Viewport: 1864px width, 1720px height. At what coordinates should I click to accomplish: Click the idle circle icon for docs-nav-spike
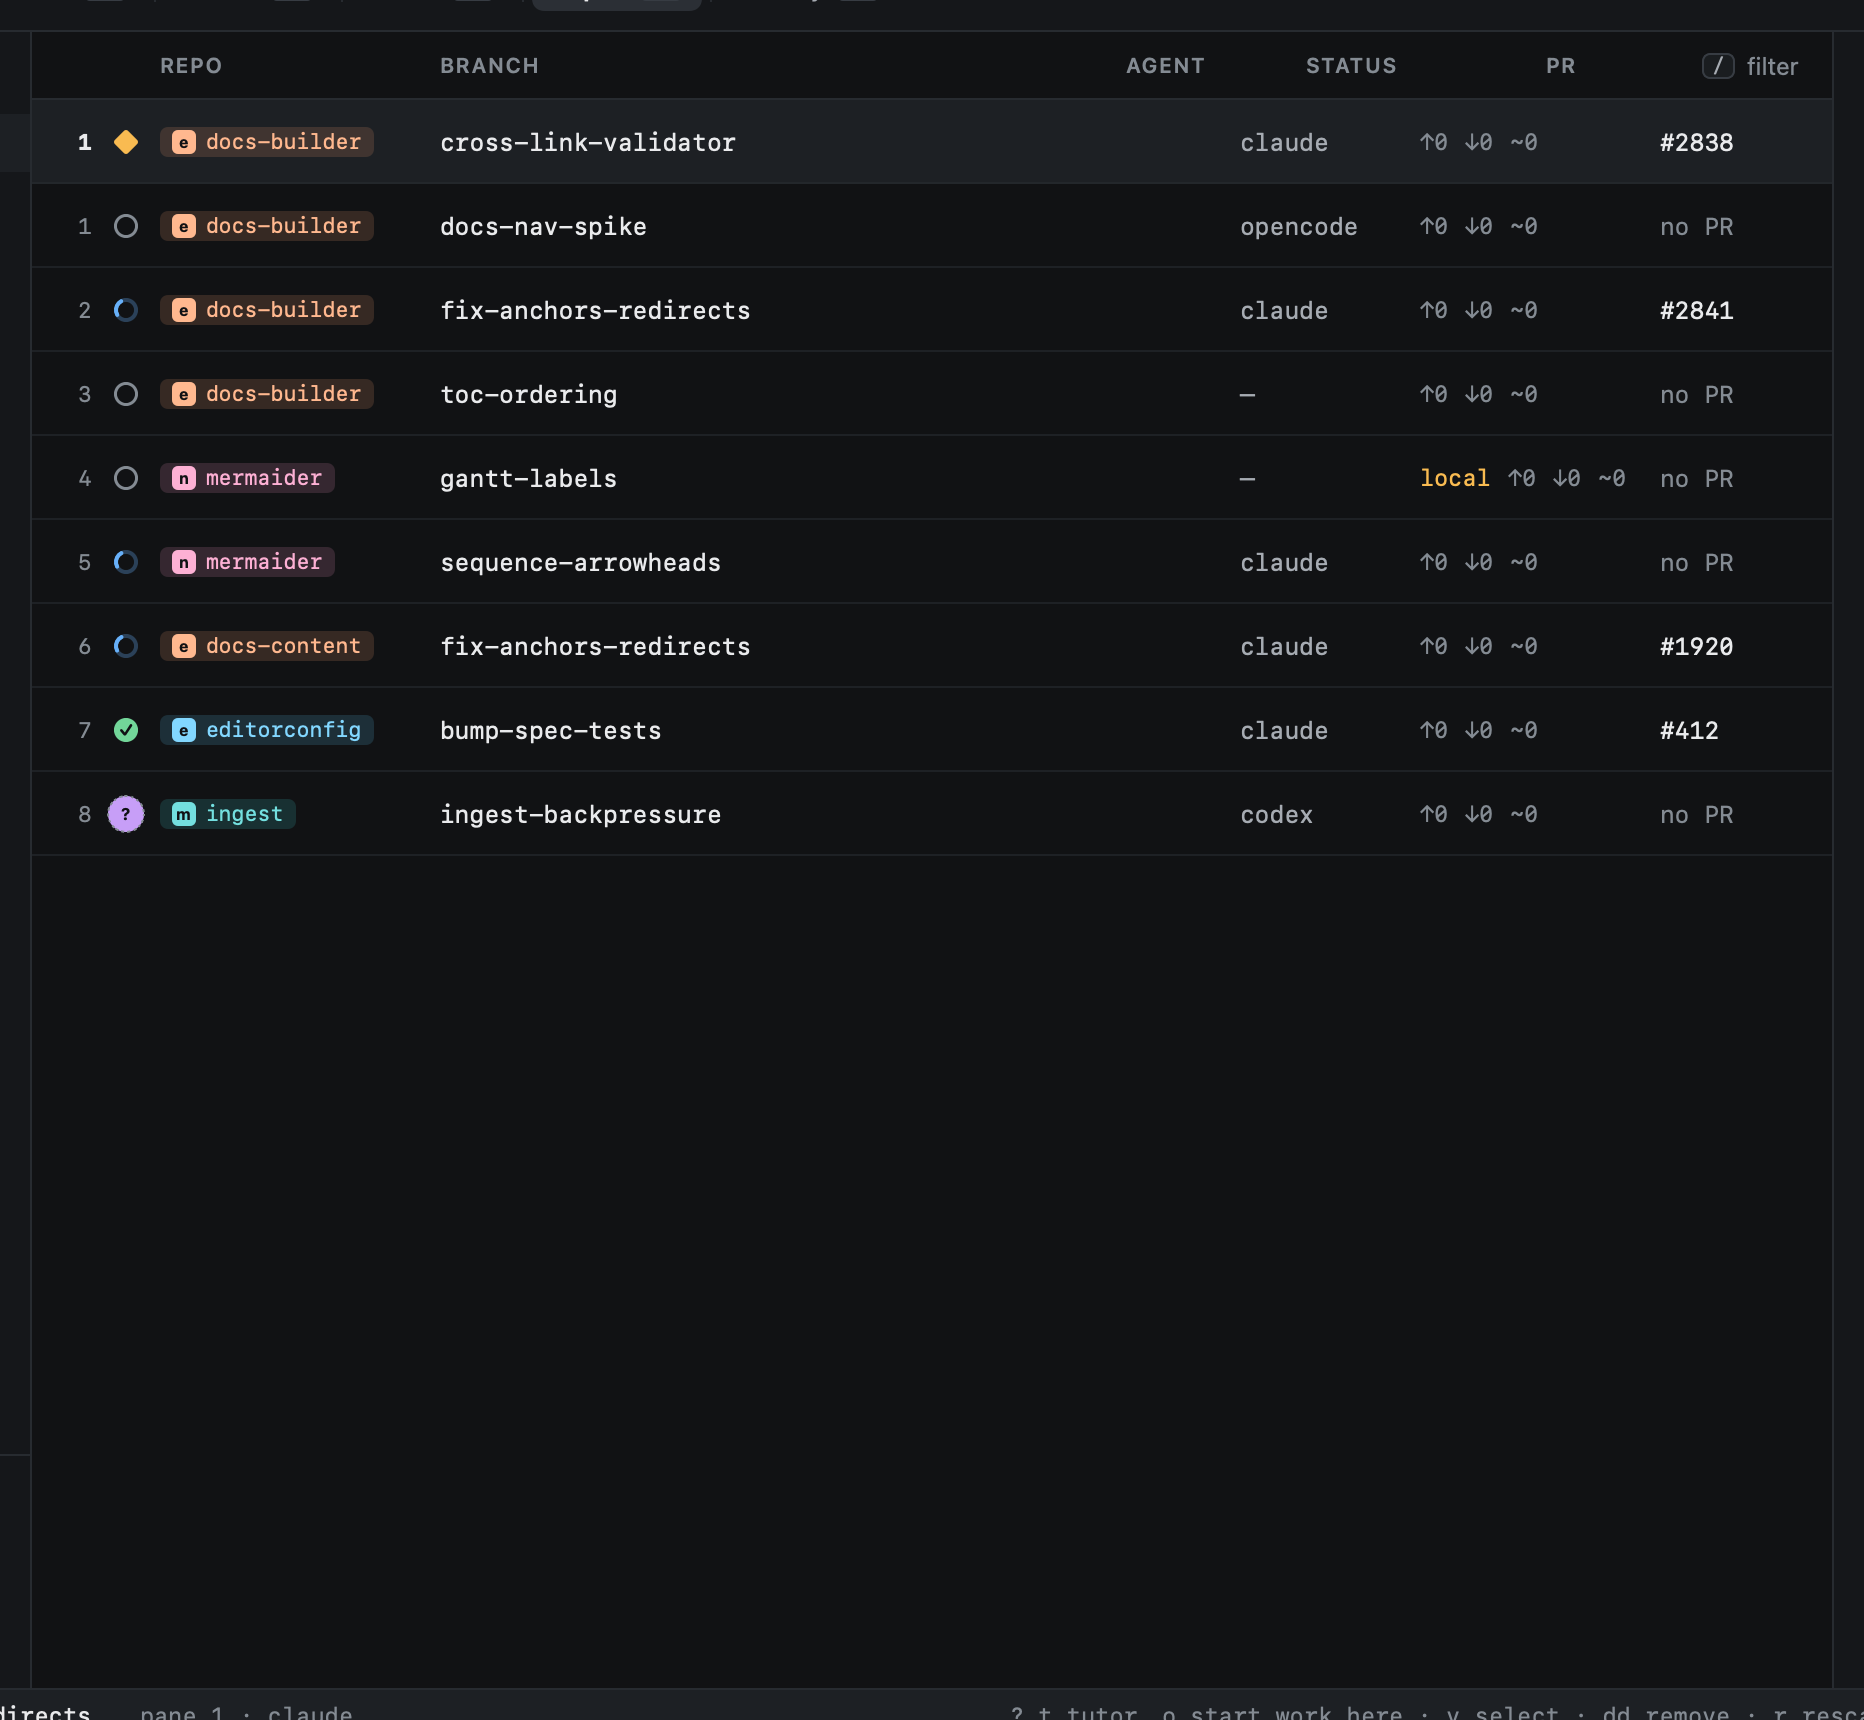(126, 226)
